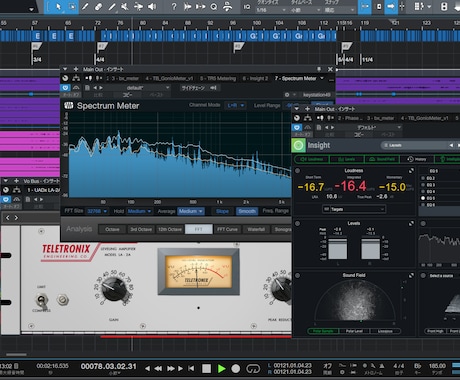The height and width of the screenshot is (380, 460).
Task: Open the Channel Mode L+R dropdown
Action: point(236,105)
